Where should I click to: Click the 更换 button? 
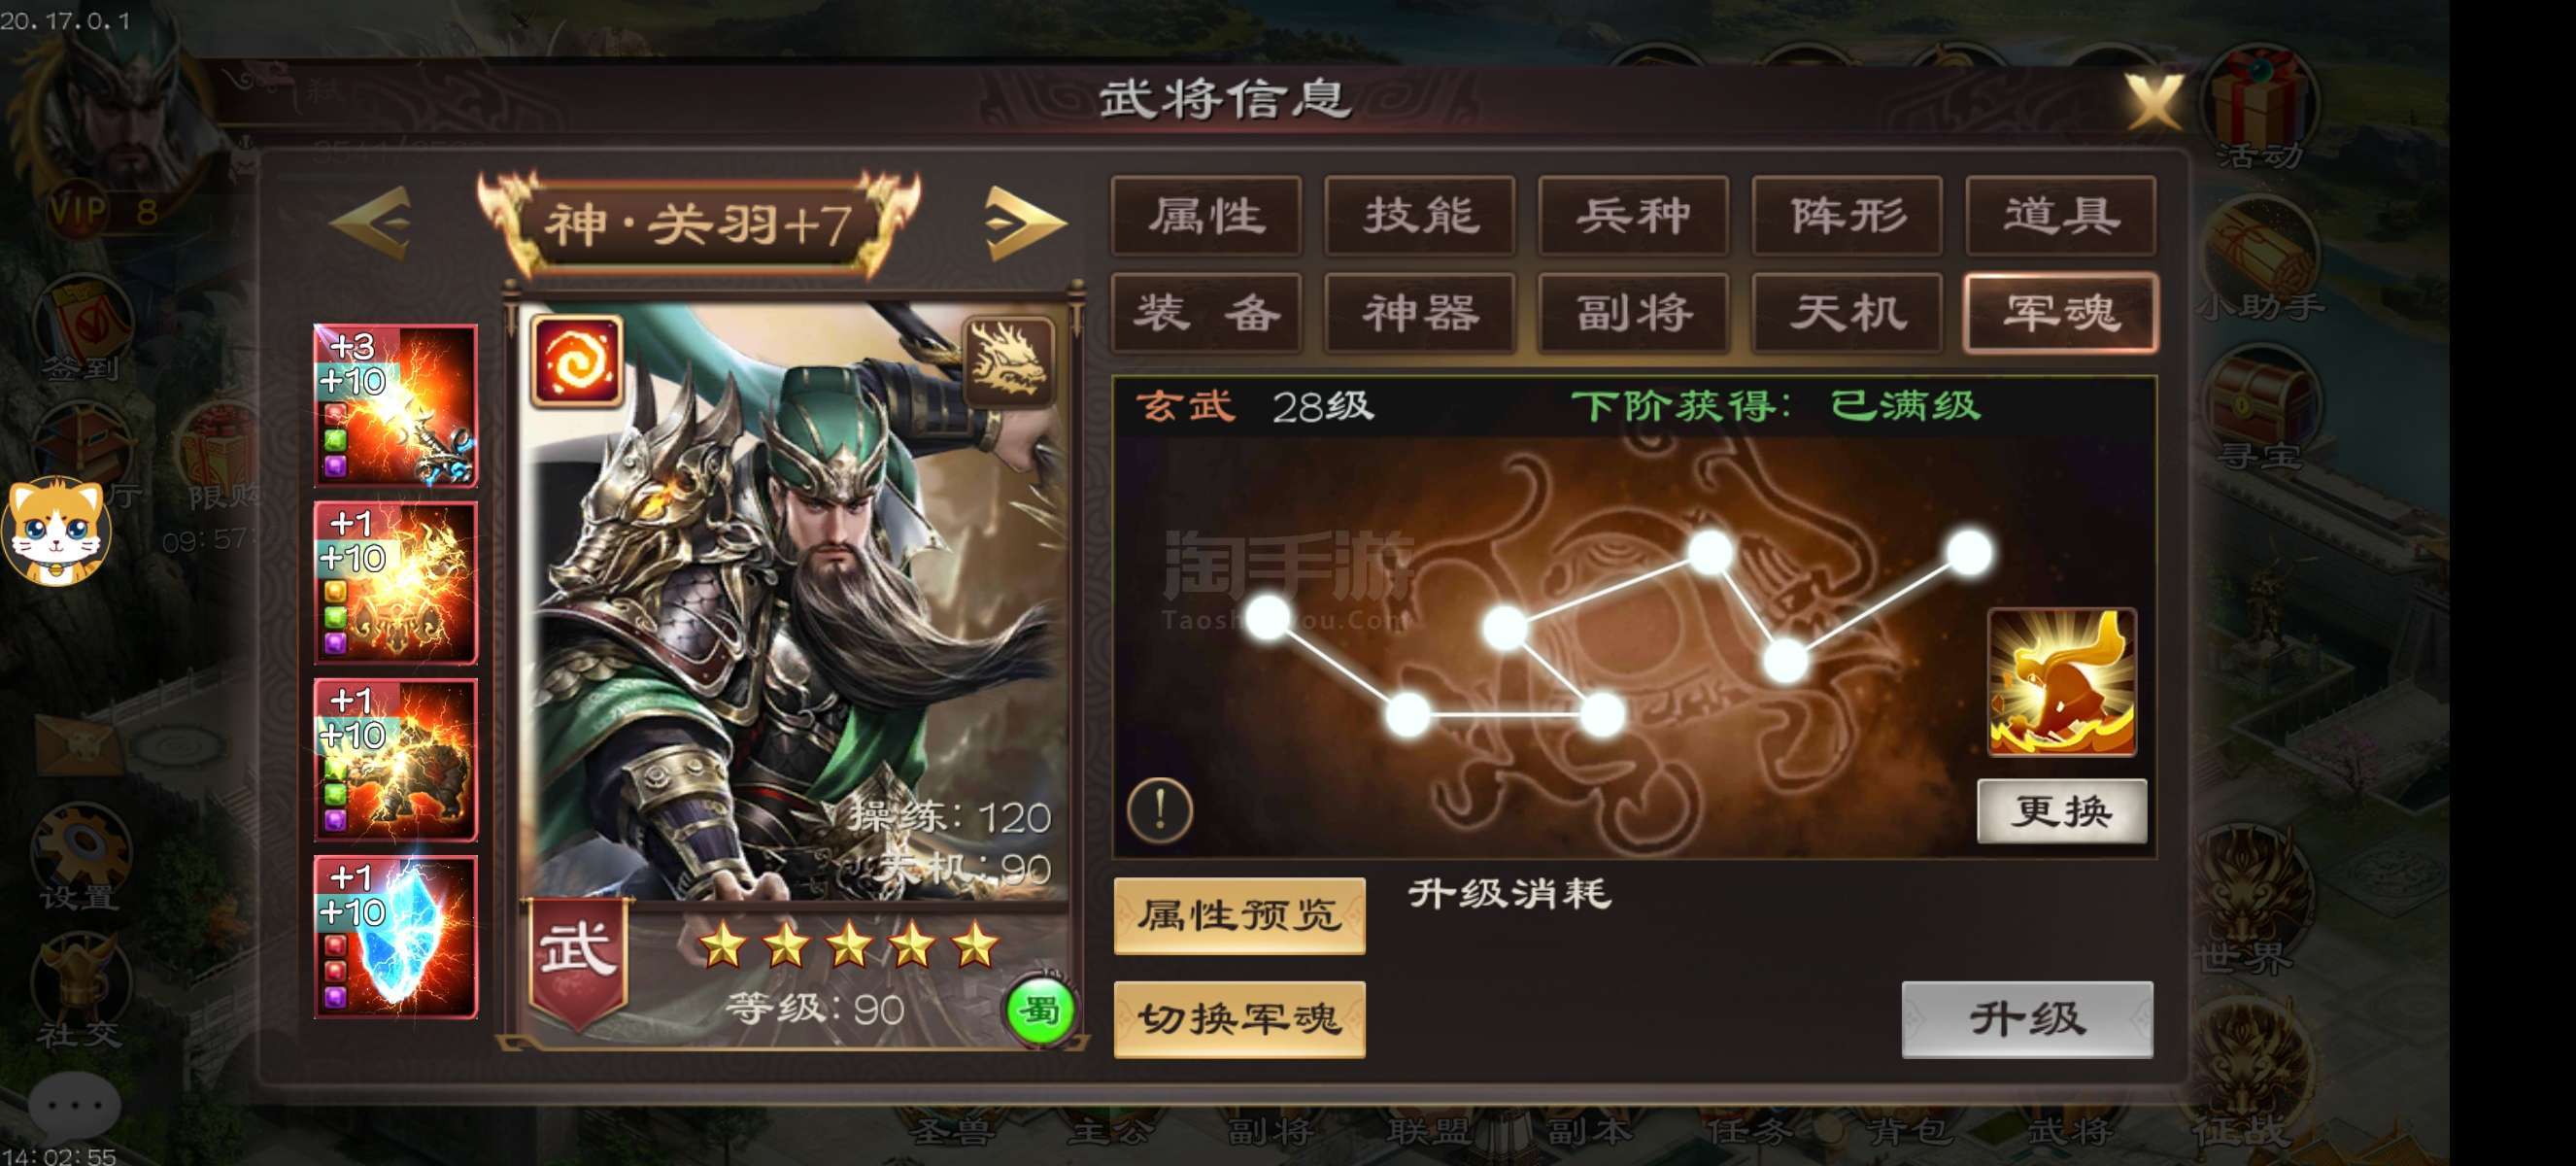[x=2062, y=811]
